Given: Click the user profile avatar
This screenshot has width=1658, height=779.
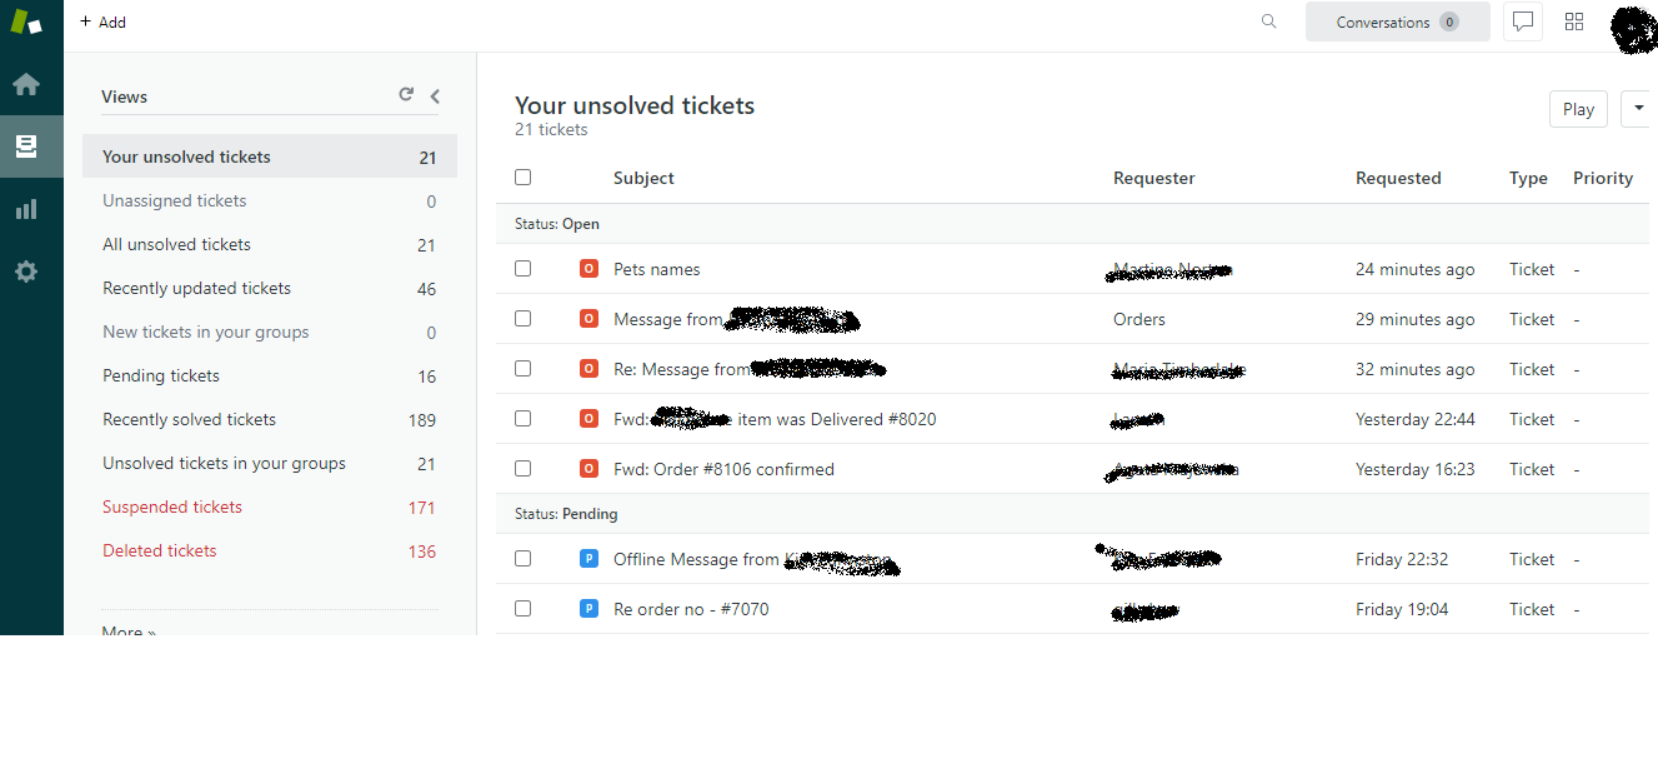Looking at the screenshot, I should tap(1634, 30).
